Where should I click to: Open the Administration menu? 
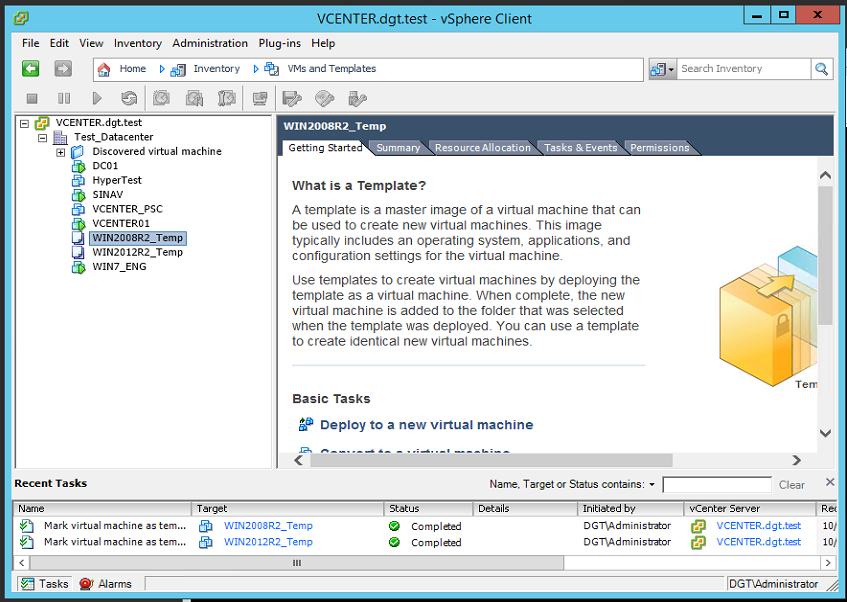coord(210,43)
